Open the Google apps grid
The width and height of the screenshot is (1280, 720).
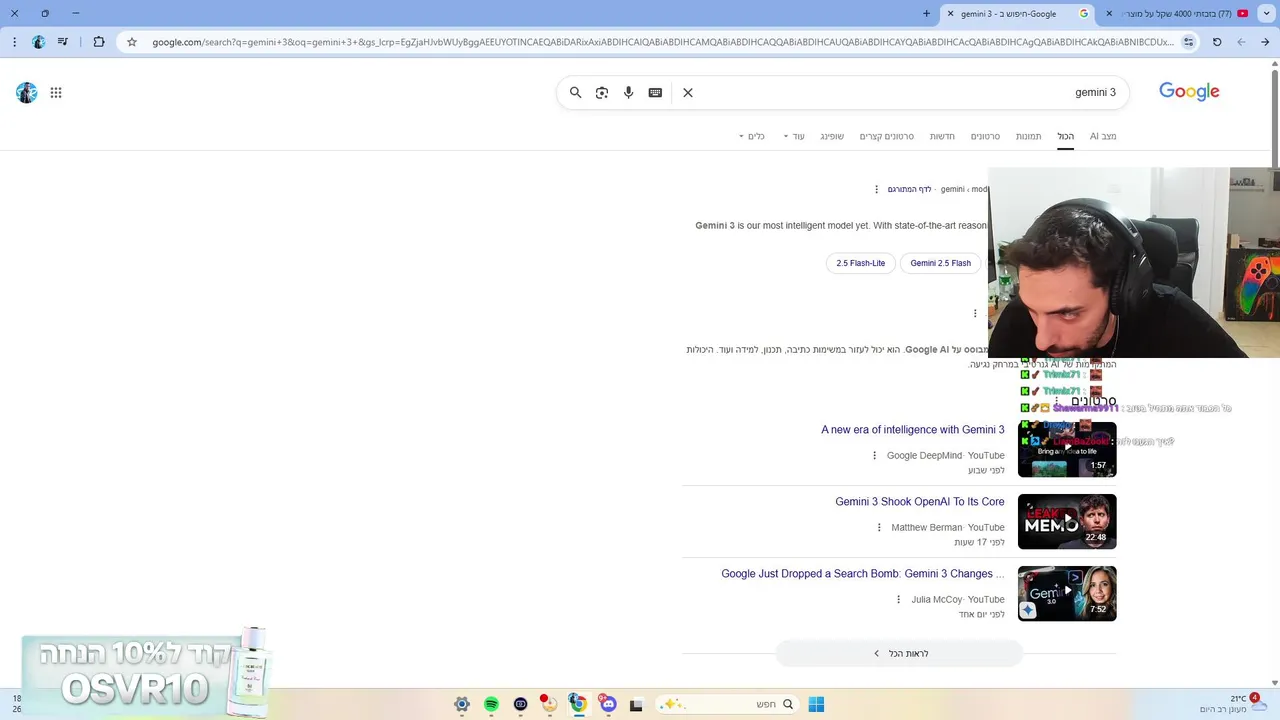coord(56,93)
